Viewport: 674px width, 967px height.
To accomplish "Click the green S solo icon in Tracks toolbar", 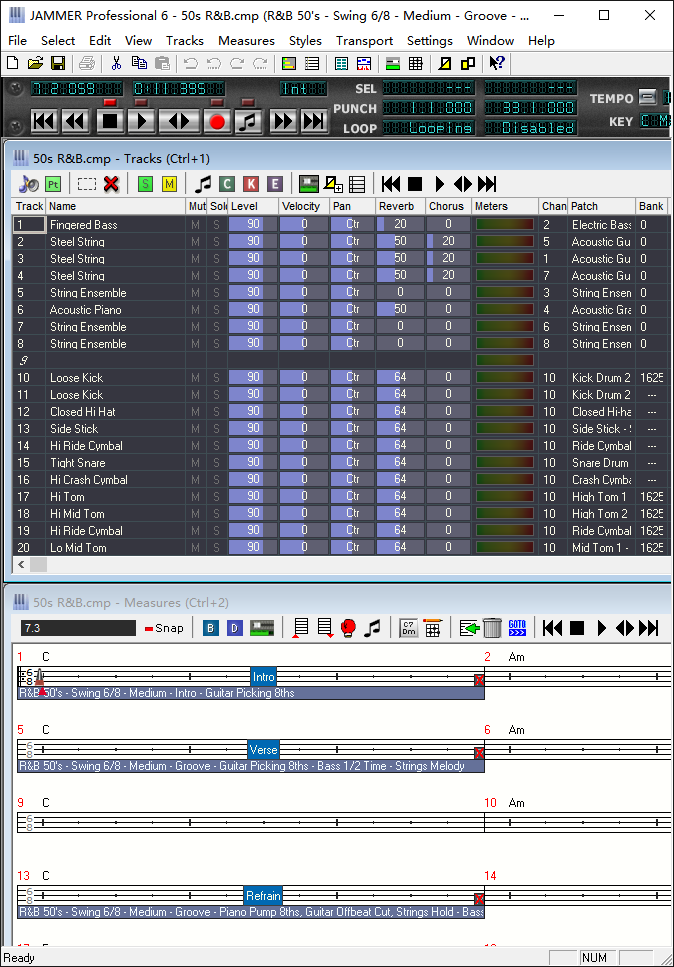I will 145,184.
